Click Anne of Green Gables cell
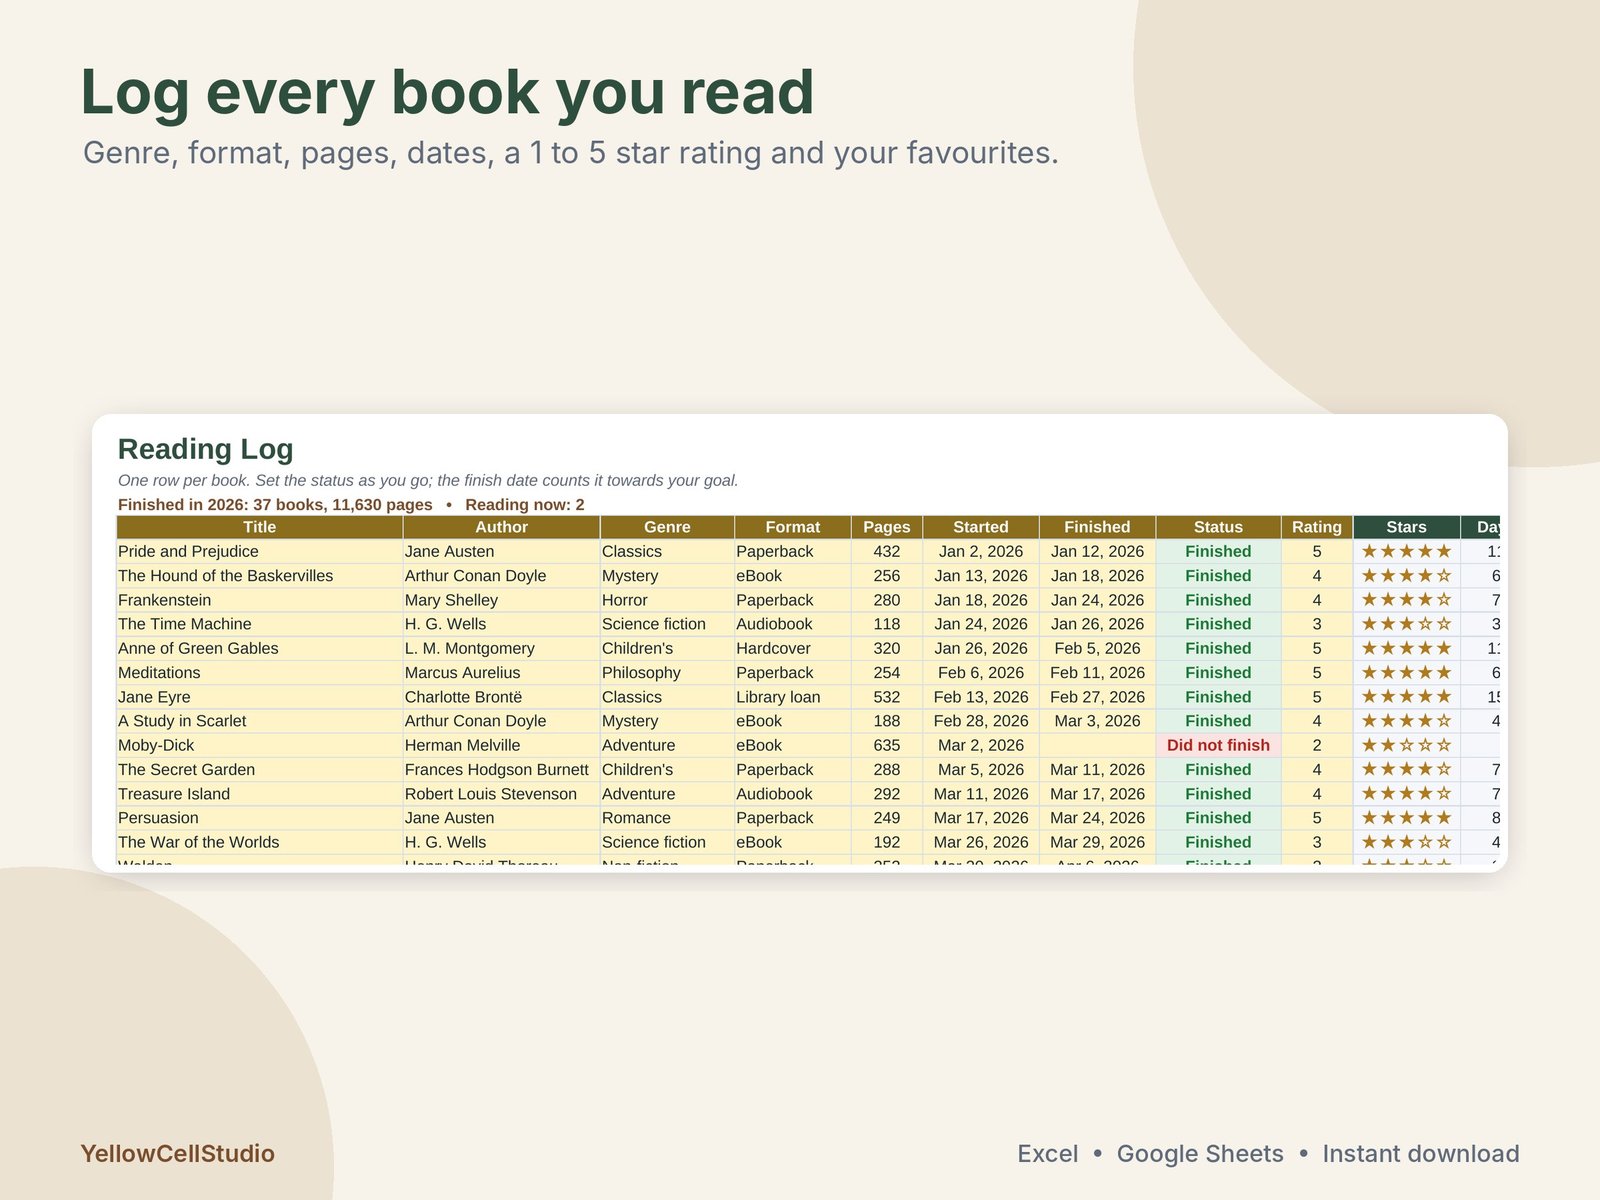The width and height of the screenshot is (1600, 1200). [260, 648]
